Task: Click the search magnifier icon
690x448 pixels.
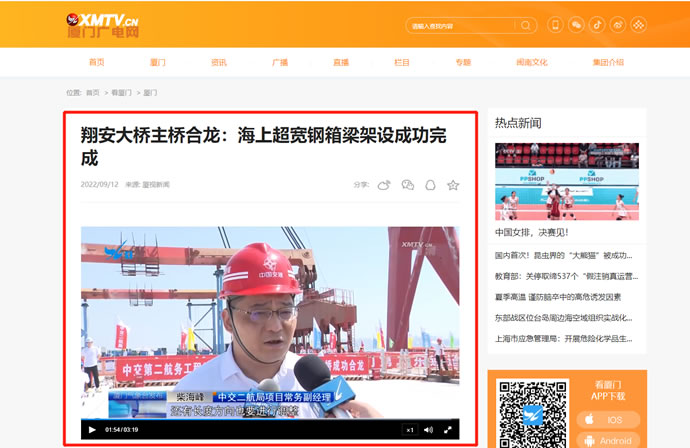Action: coord(525,25)
